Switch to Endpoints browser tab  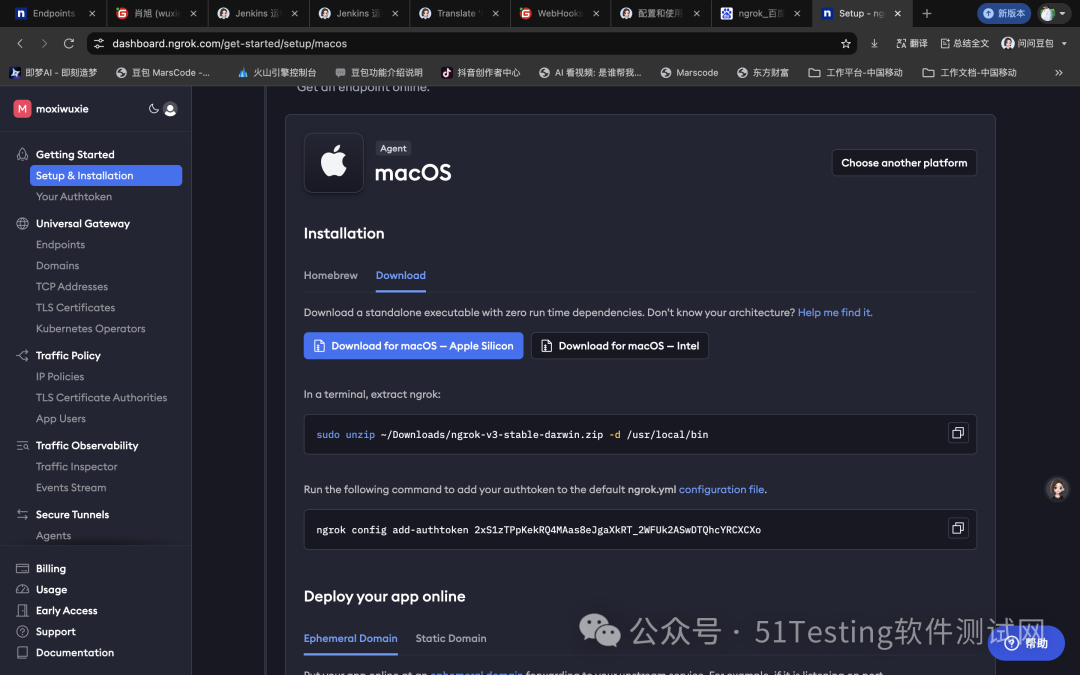[x=54, y=13]
